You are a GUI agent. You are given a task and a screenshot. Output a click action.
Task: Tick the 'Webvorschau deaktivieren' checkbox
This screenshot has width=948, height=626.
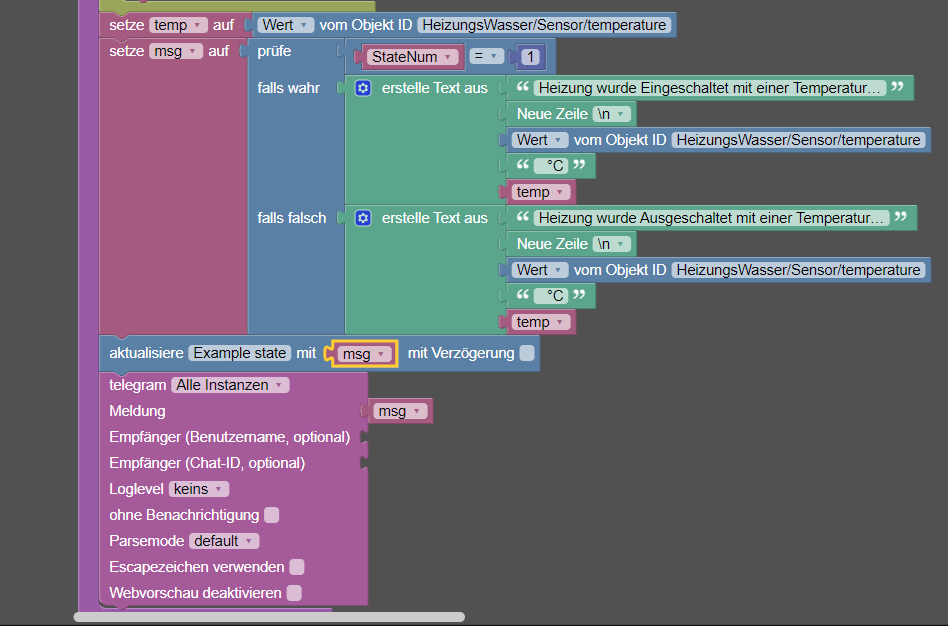point(294,593)
